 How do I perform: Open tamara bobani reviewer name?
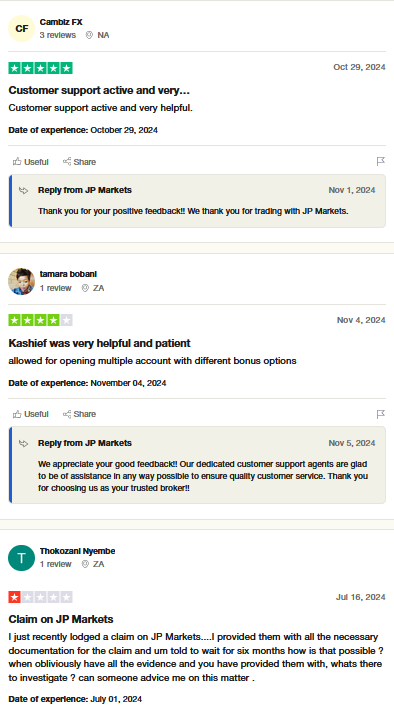click(68, 274)
